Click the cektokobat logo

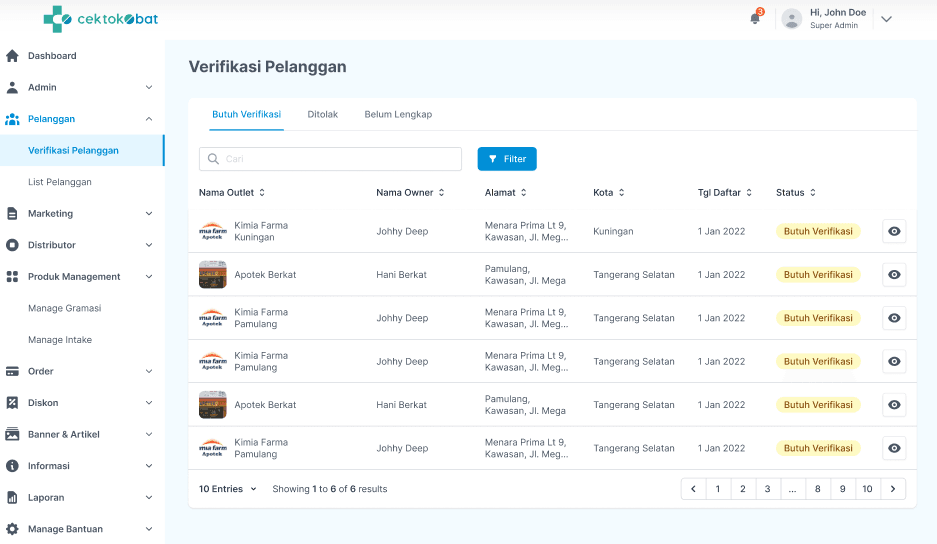[101, 19]
